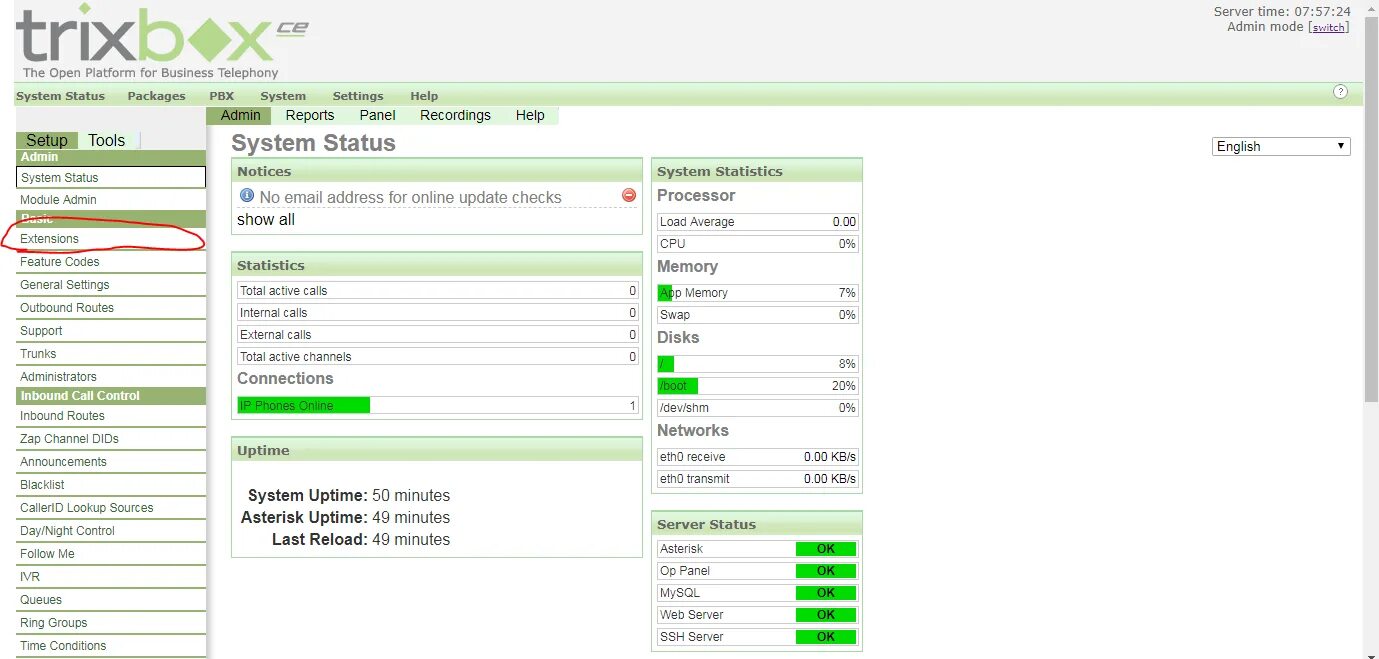Open Time Conditions in sidebar
This screenshot has height=659, width=1379.
point(111,646)
